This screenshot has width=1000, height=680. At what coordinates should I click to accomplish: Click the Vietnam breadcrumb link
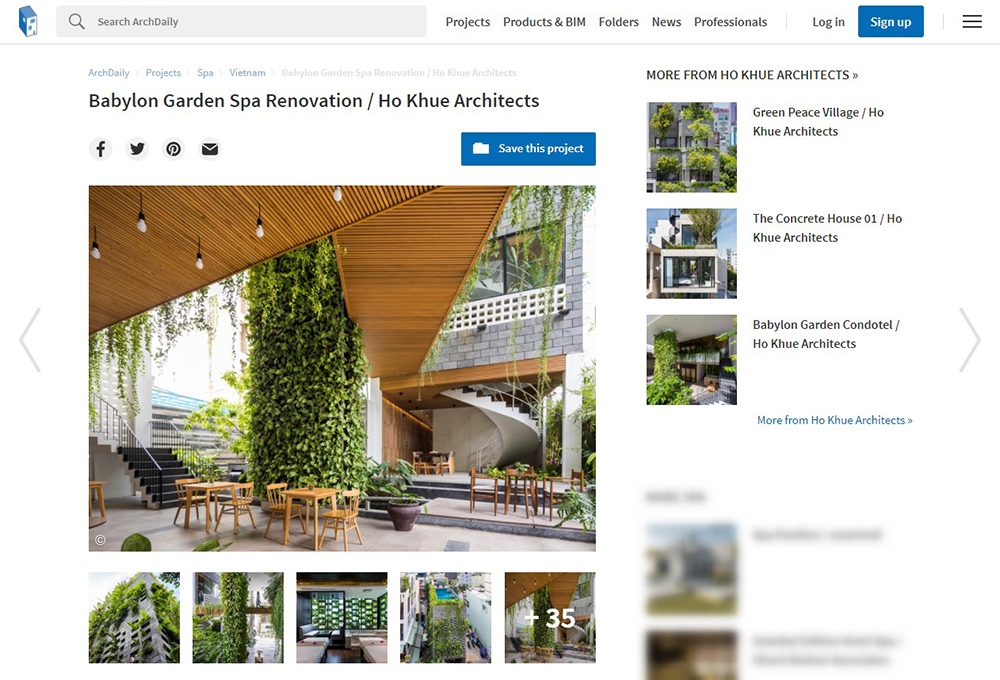(247, 73)
